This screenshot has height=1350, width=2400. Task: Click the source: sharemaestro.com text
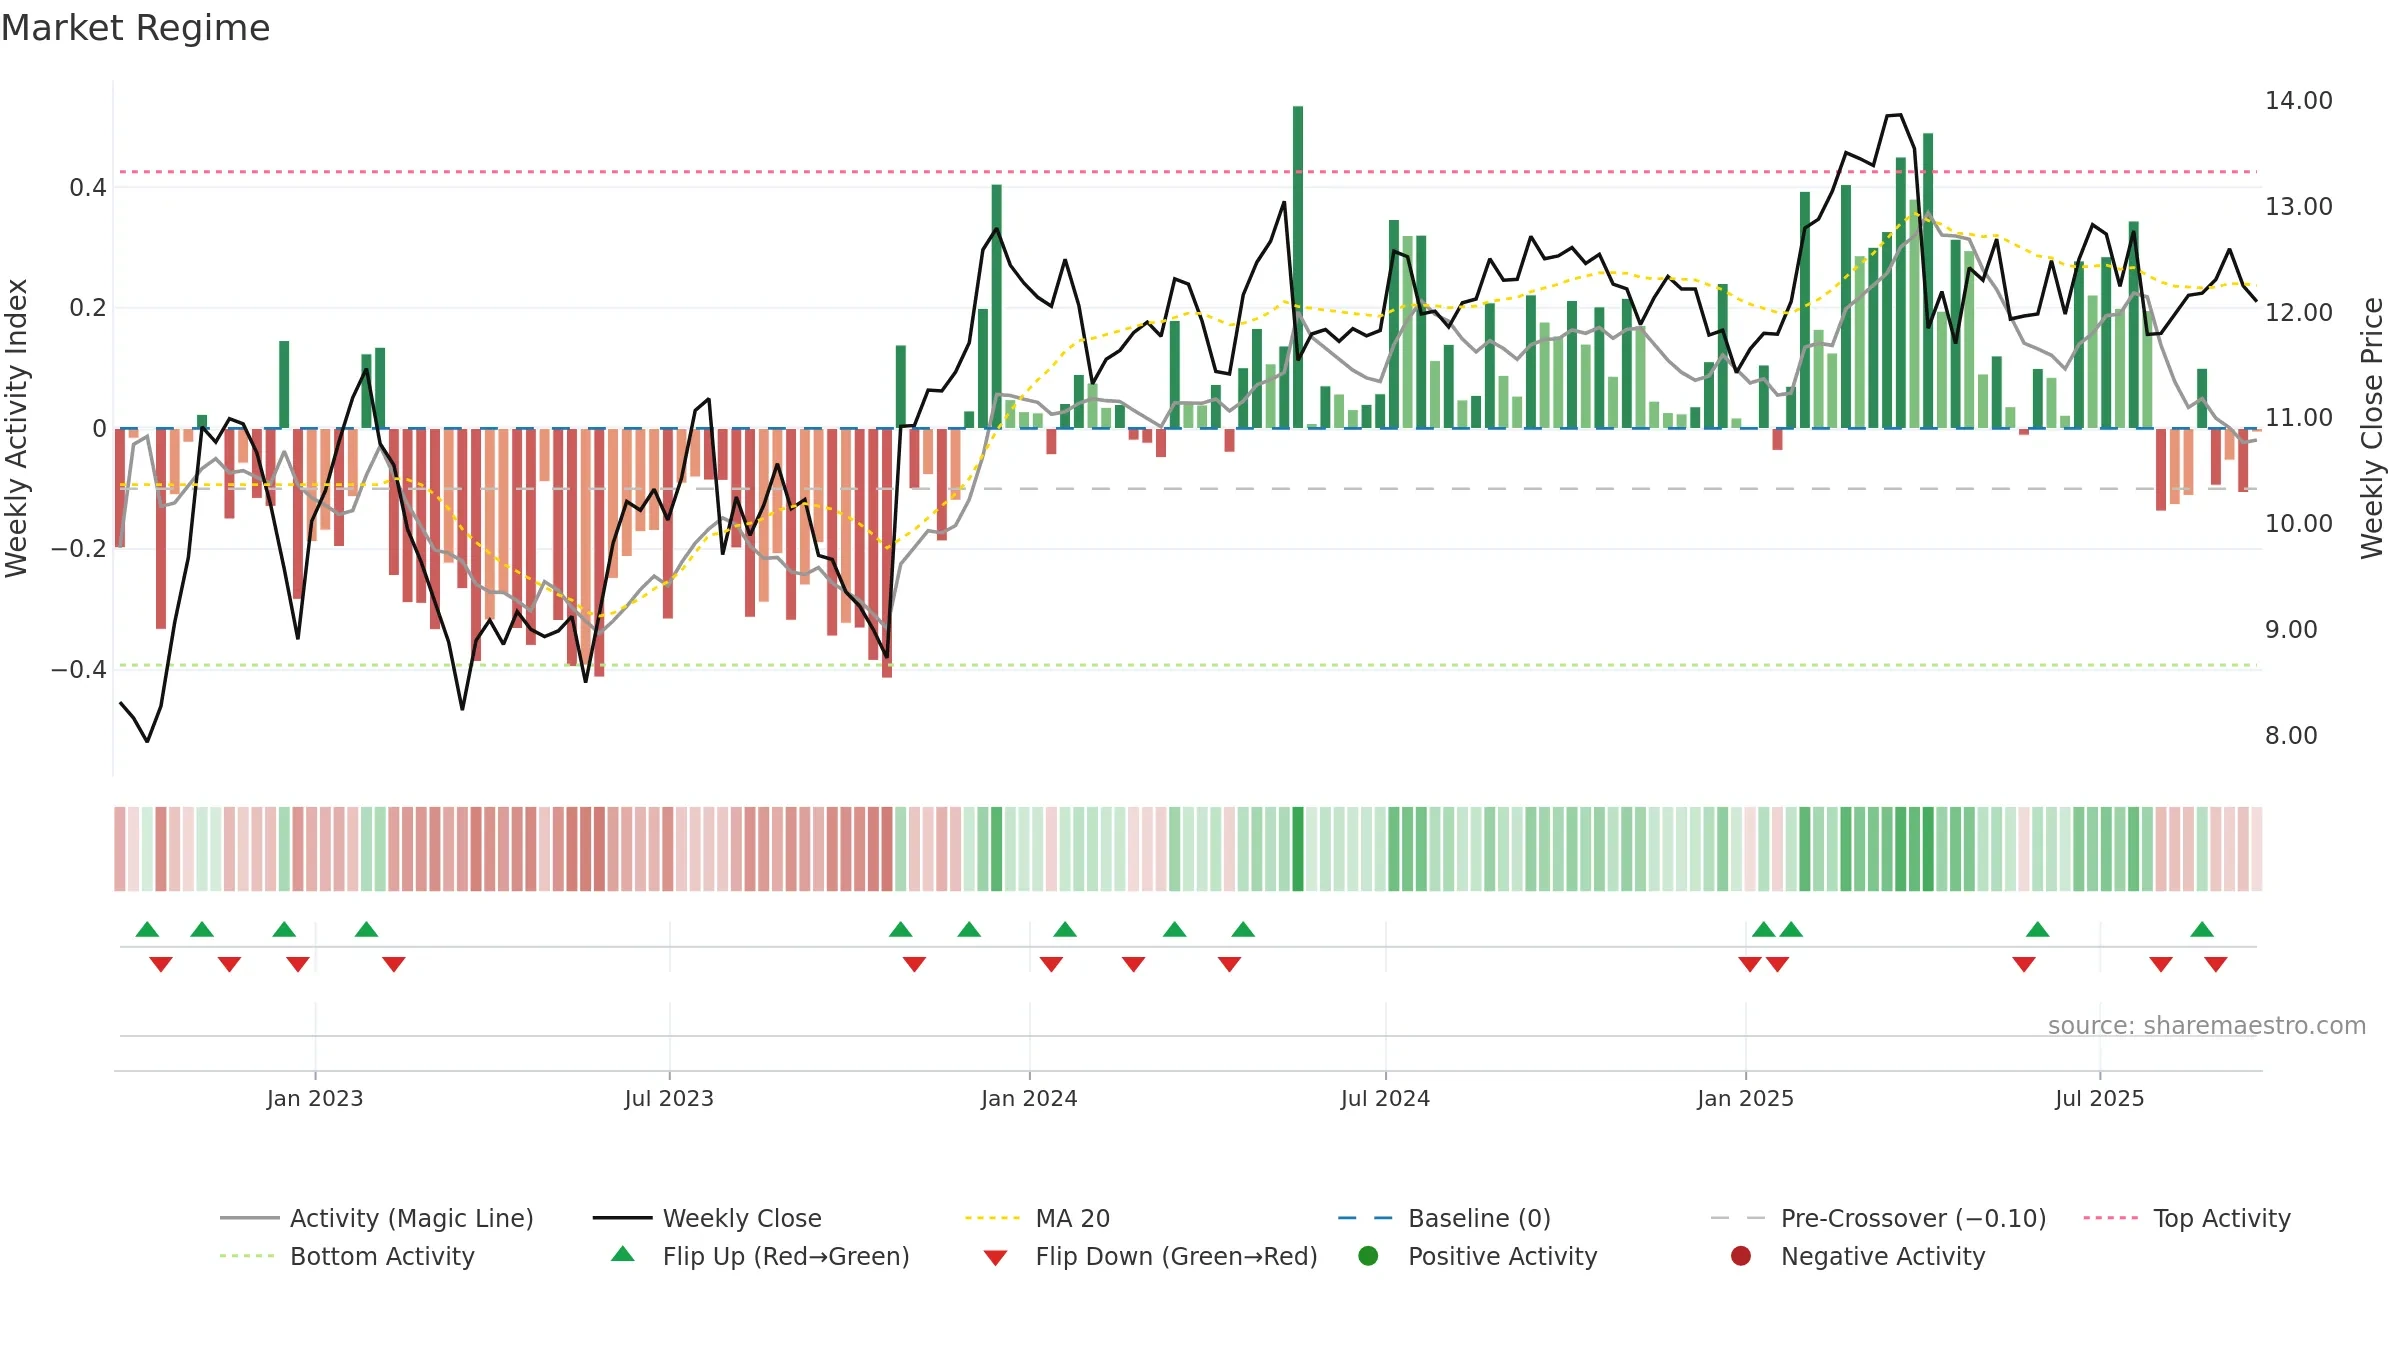tap(2207, 1026)
